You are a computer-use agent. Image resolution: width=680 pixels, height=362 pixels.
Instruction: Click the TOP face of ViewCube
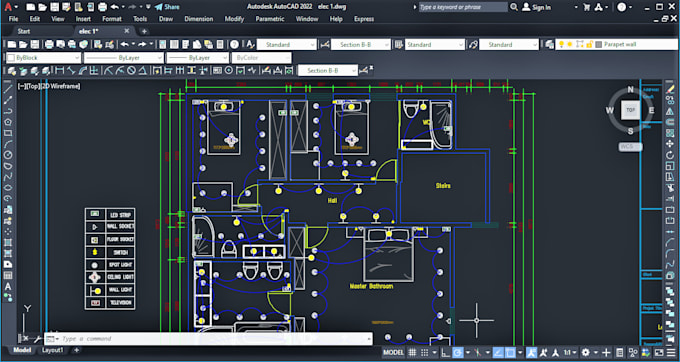tap(631, 110)
